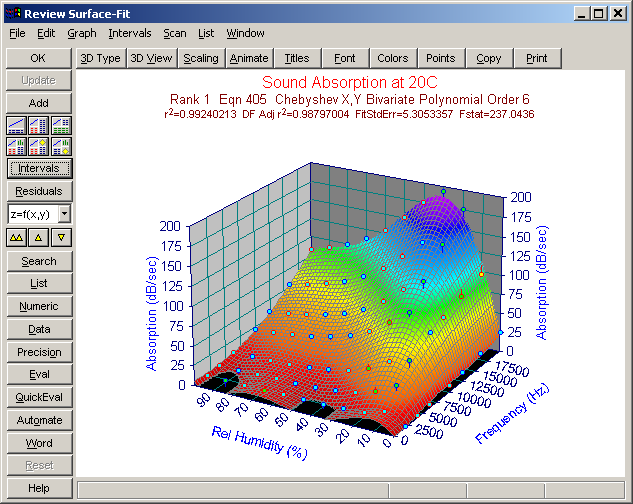Print the graph with the Print button

537,59
